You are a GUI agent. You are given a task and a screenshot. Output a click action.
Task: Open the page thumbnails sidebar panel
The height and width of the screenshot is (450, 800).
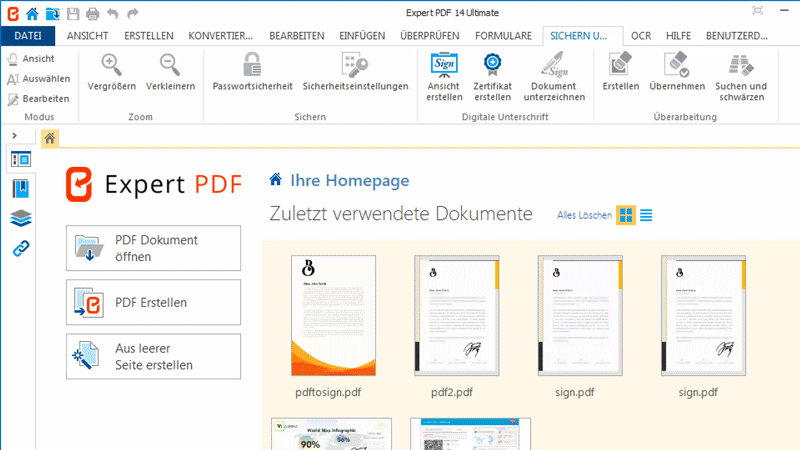point(21,160)
